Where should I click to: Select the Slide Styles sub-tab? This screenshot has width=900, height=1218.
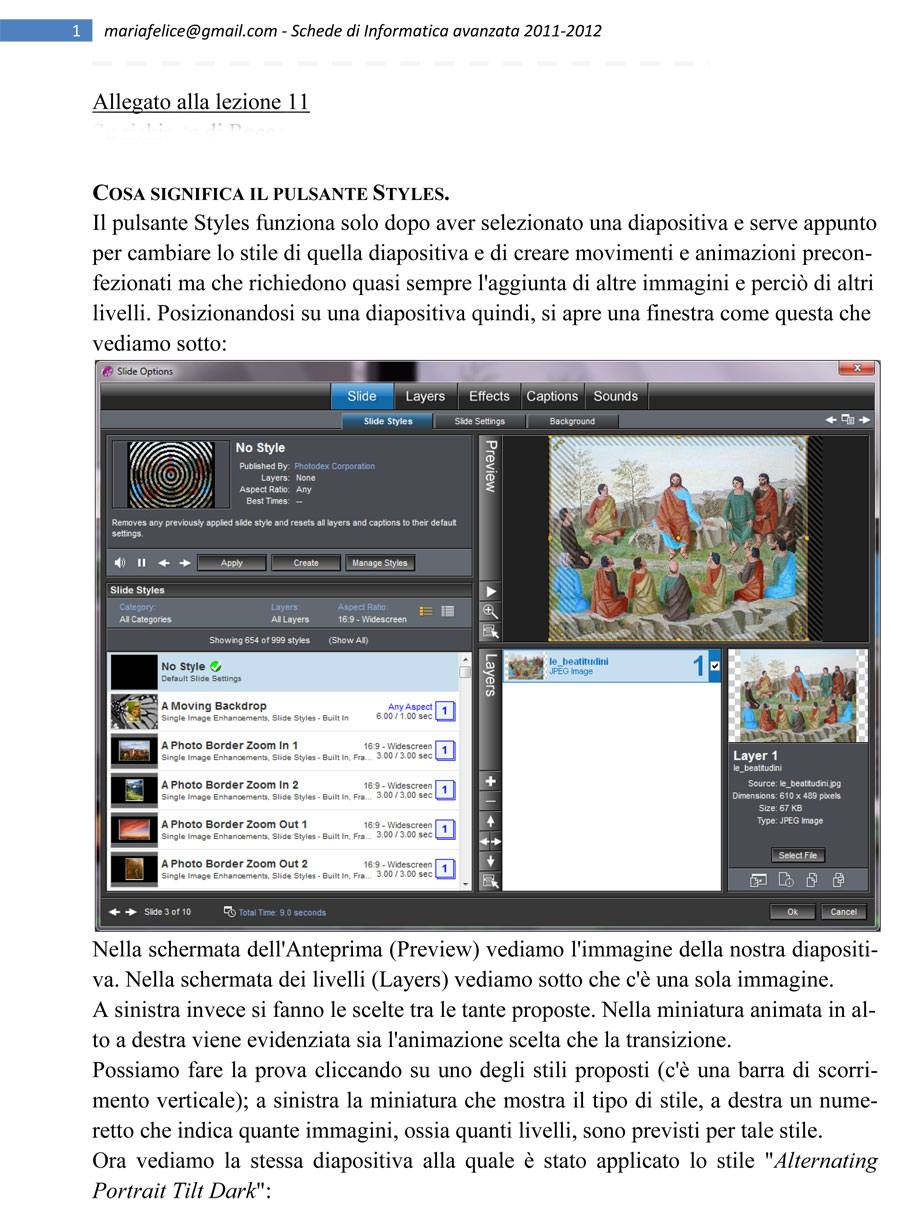click(x=388, y=421)
